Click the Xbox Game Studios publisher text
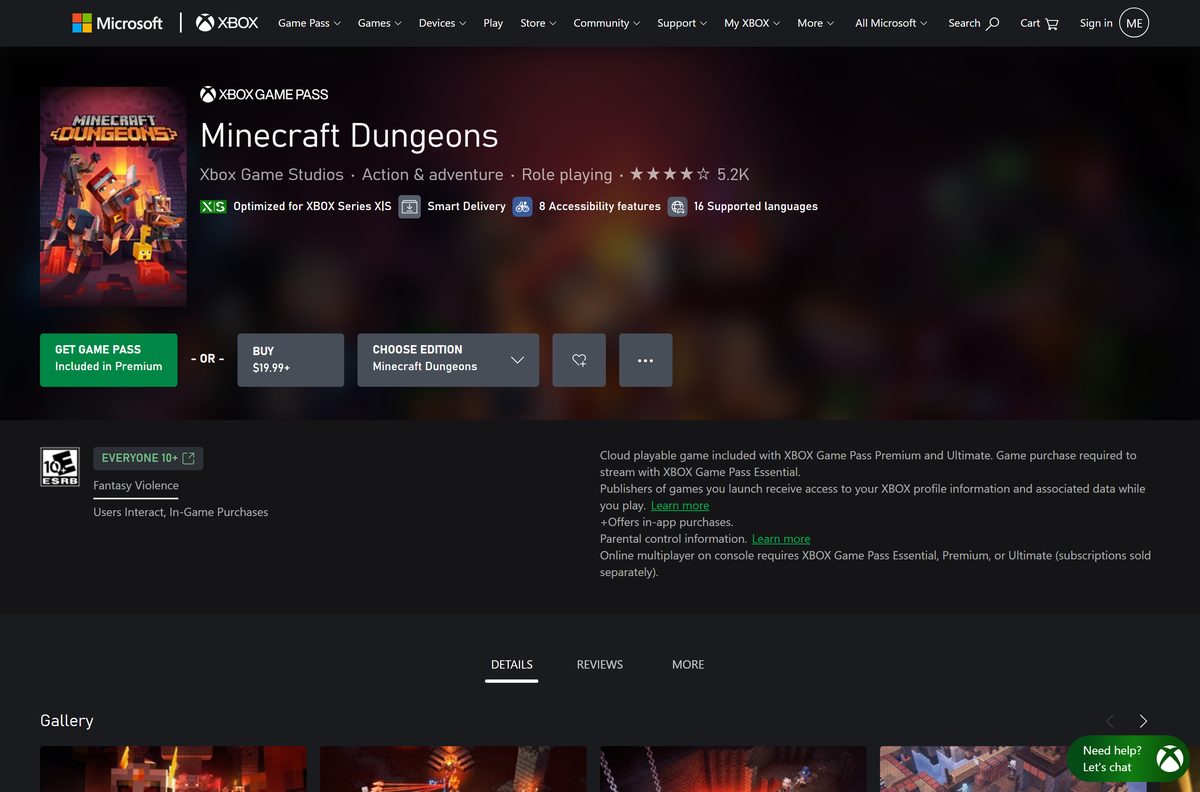The image size is (1200, 792). click(271, 174)
